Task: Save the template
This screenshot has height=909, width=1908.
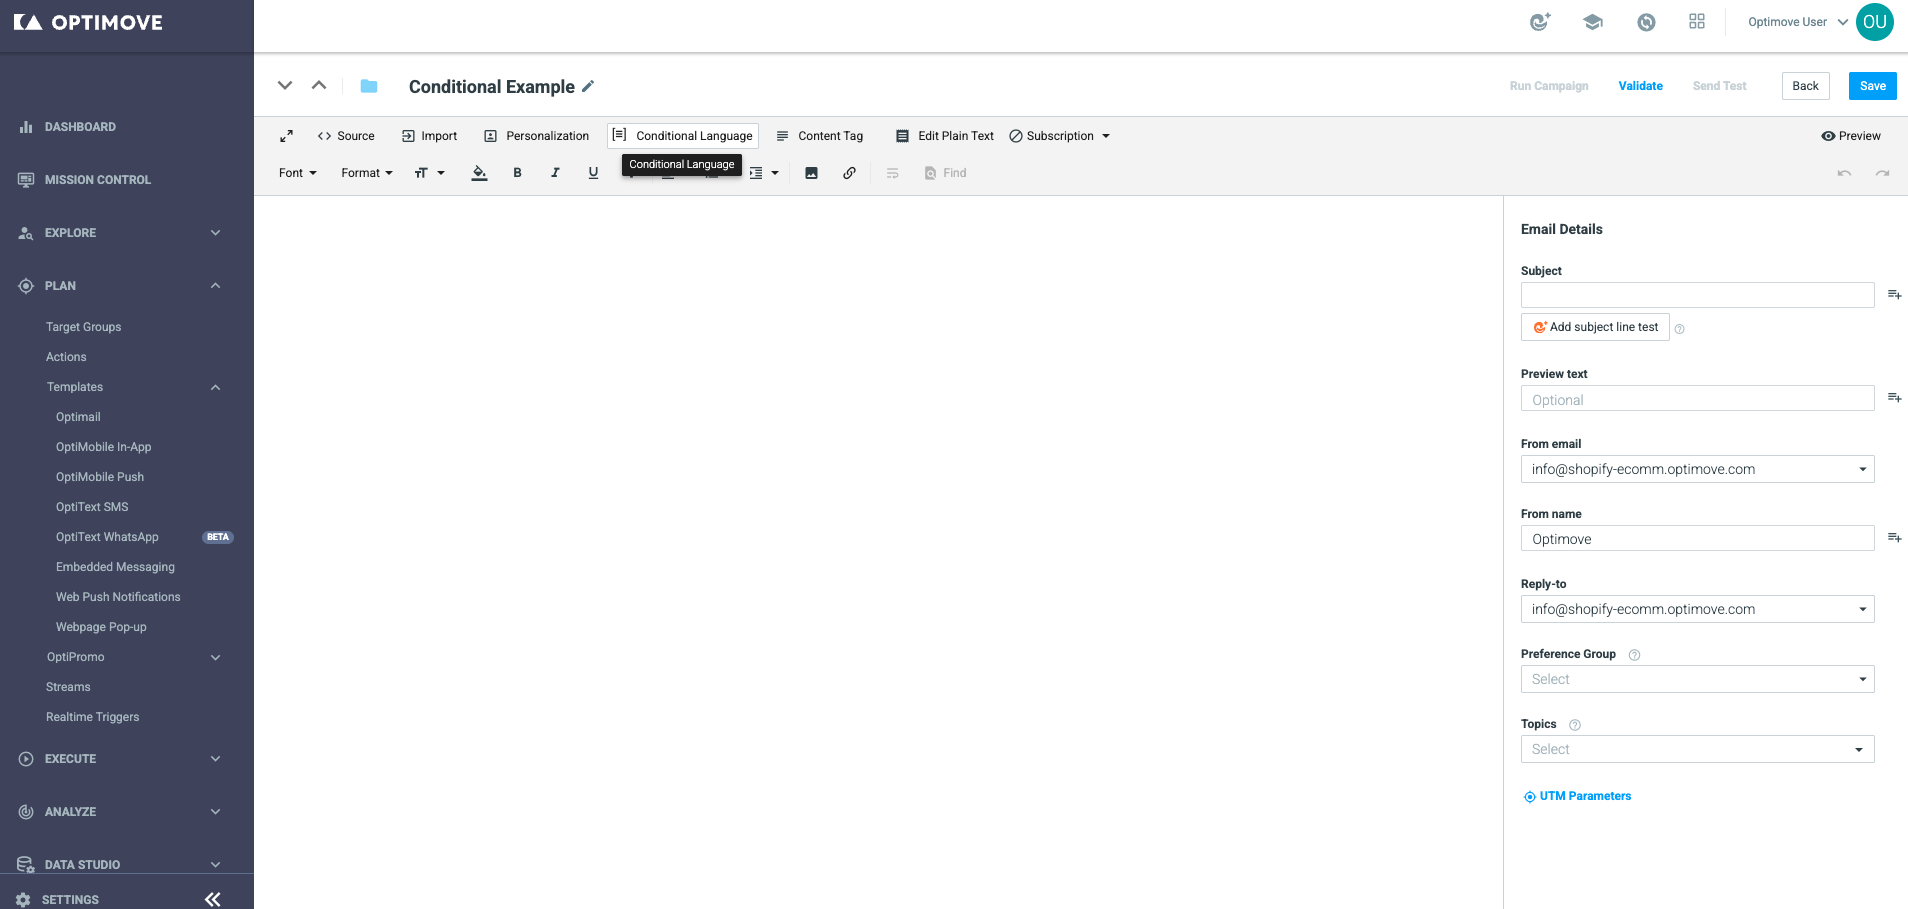Action: (1873, 86)
